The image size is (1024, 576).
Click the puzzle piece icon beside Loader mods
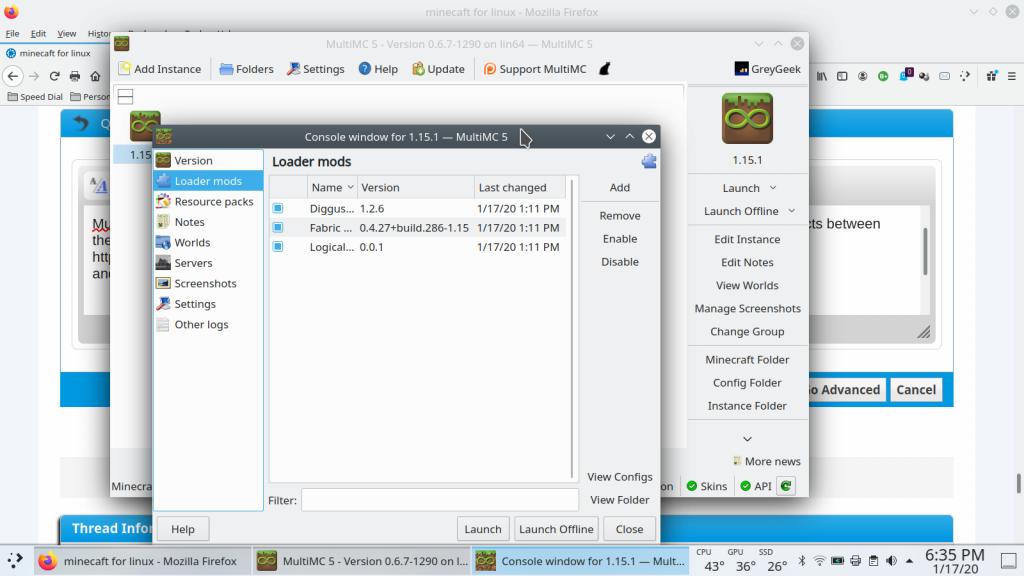click(x=649, y=161)
